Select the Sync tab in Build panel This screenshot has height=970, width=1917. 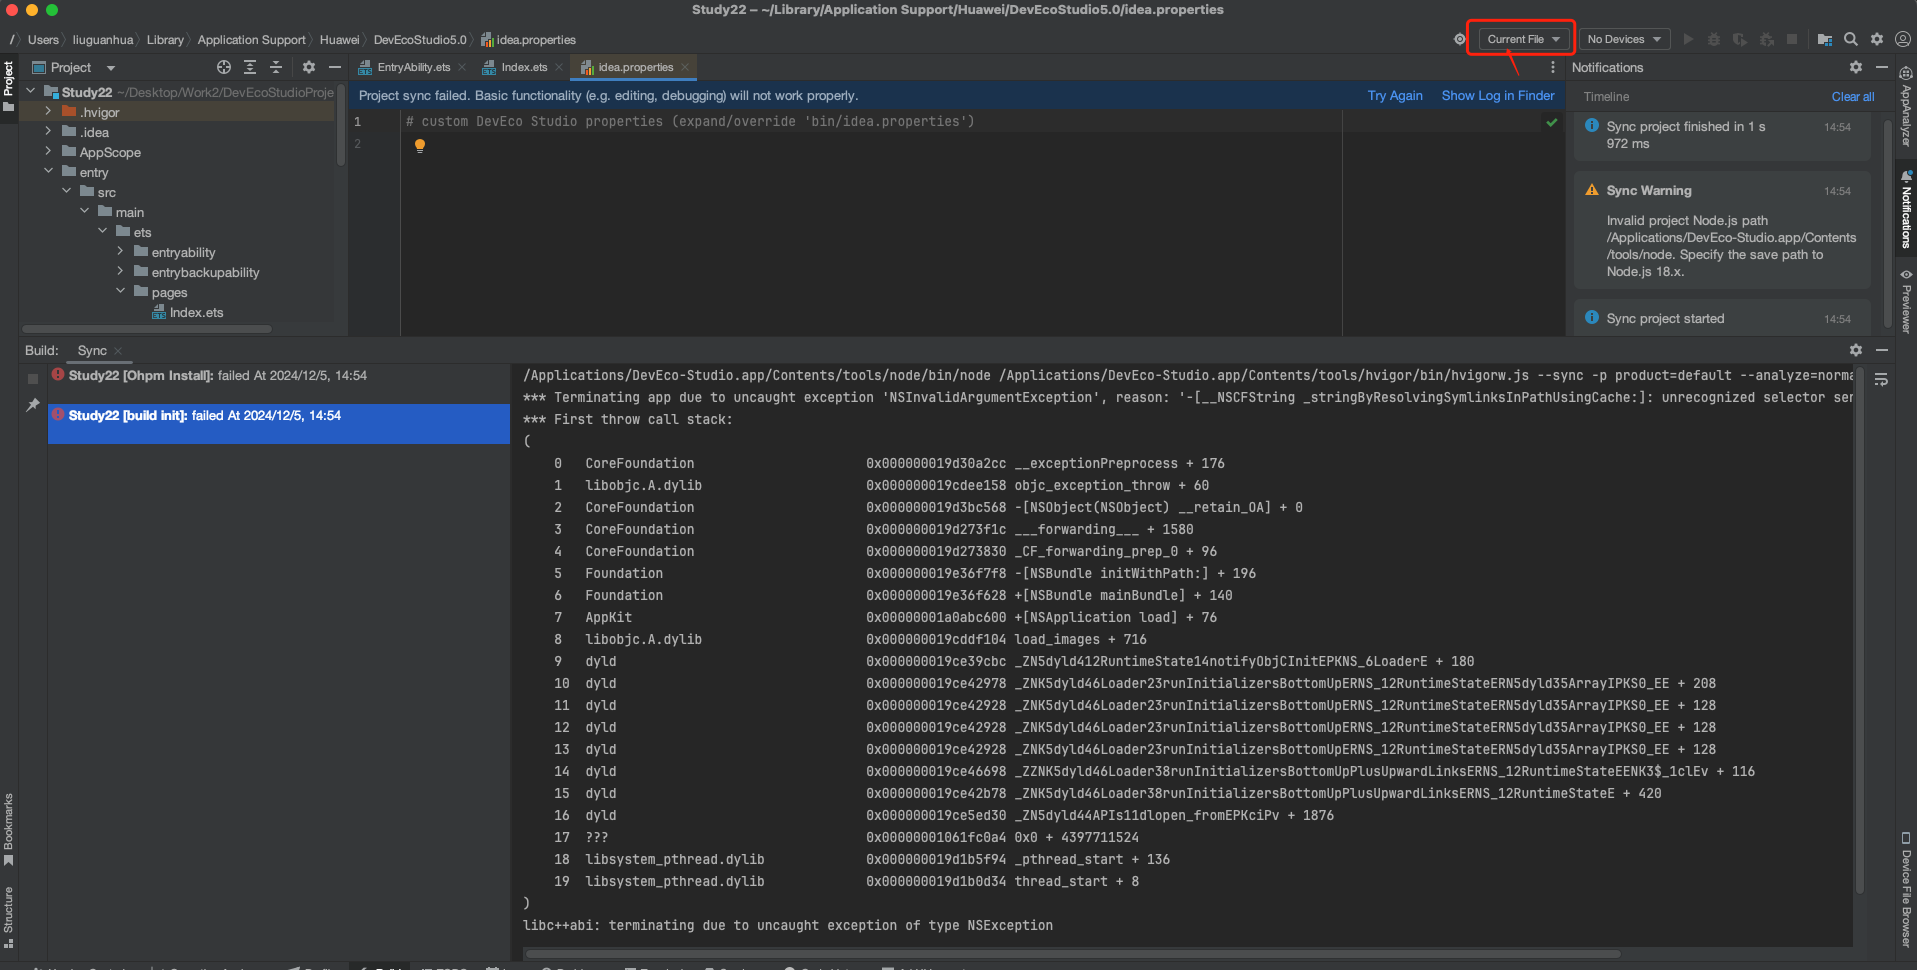pos(92,351)
